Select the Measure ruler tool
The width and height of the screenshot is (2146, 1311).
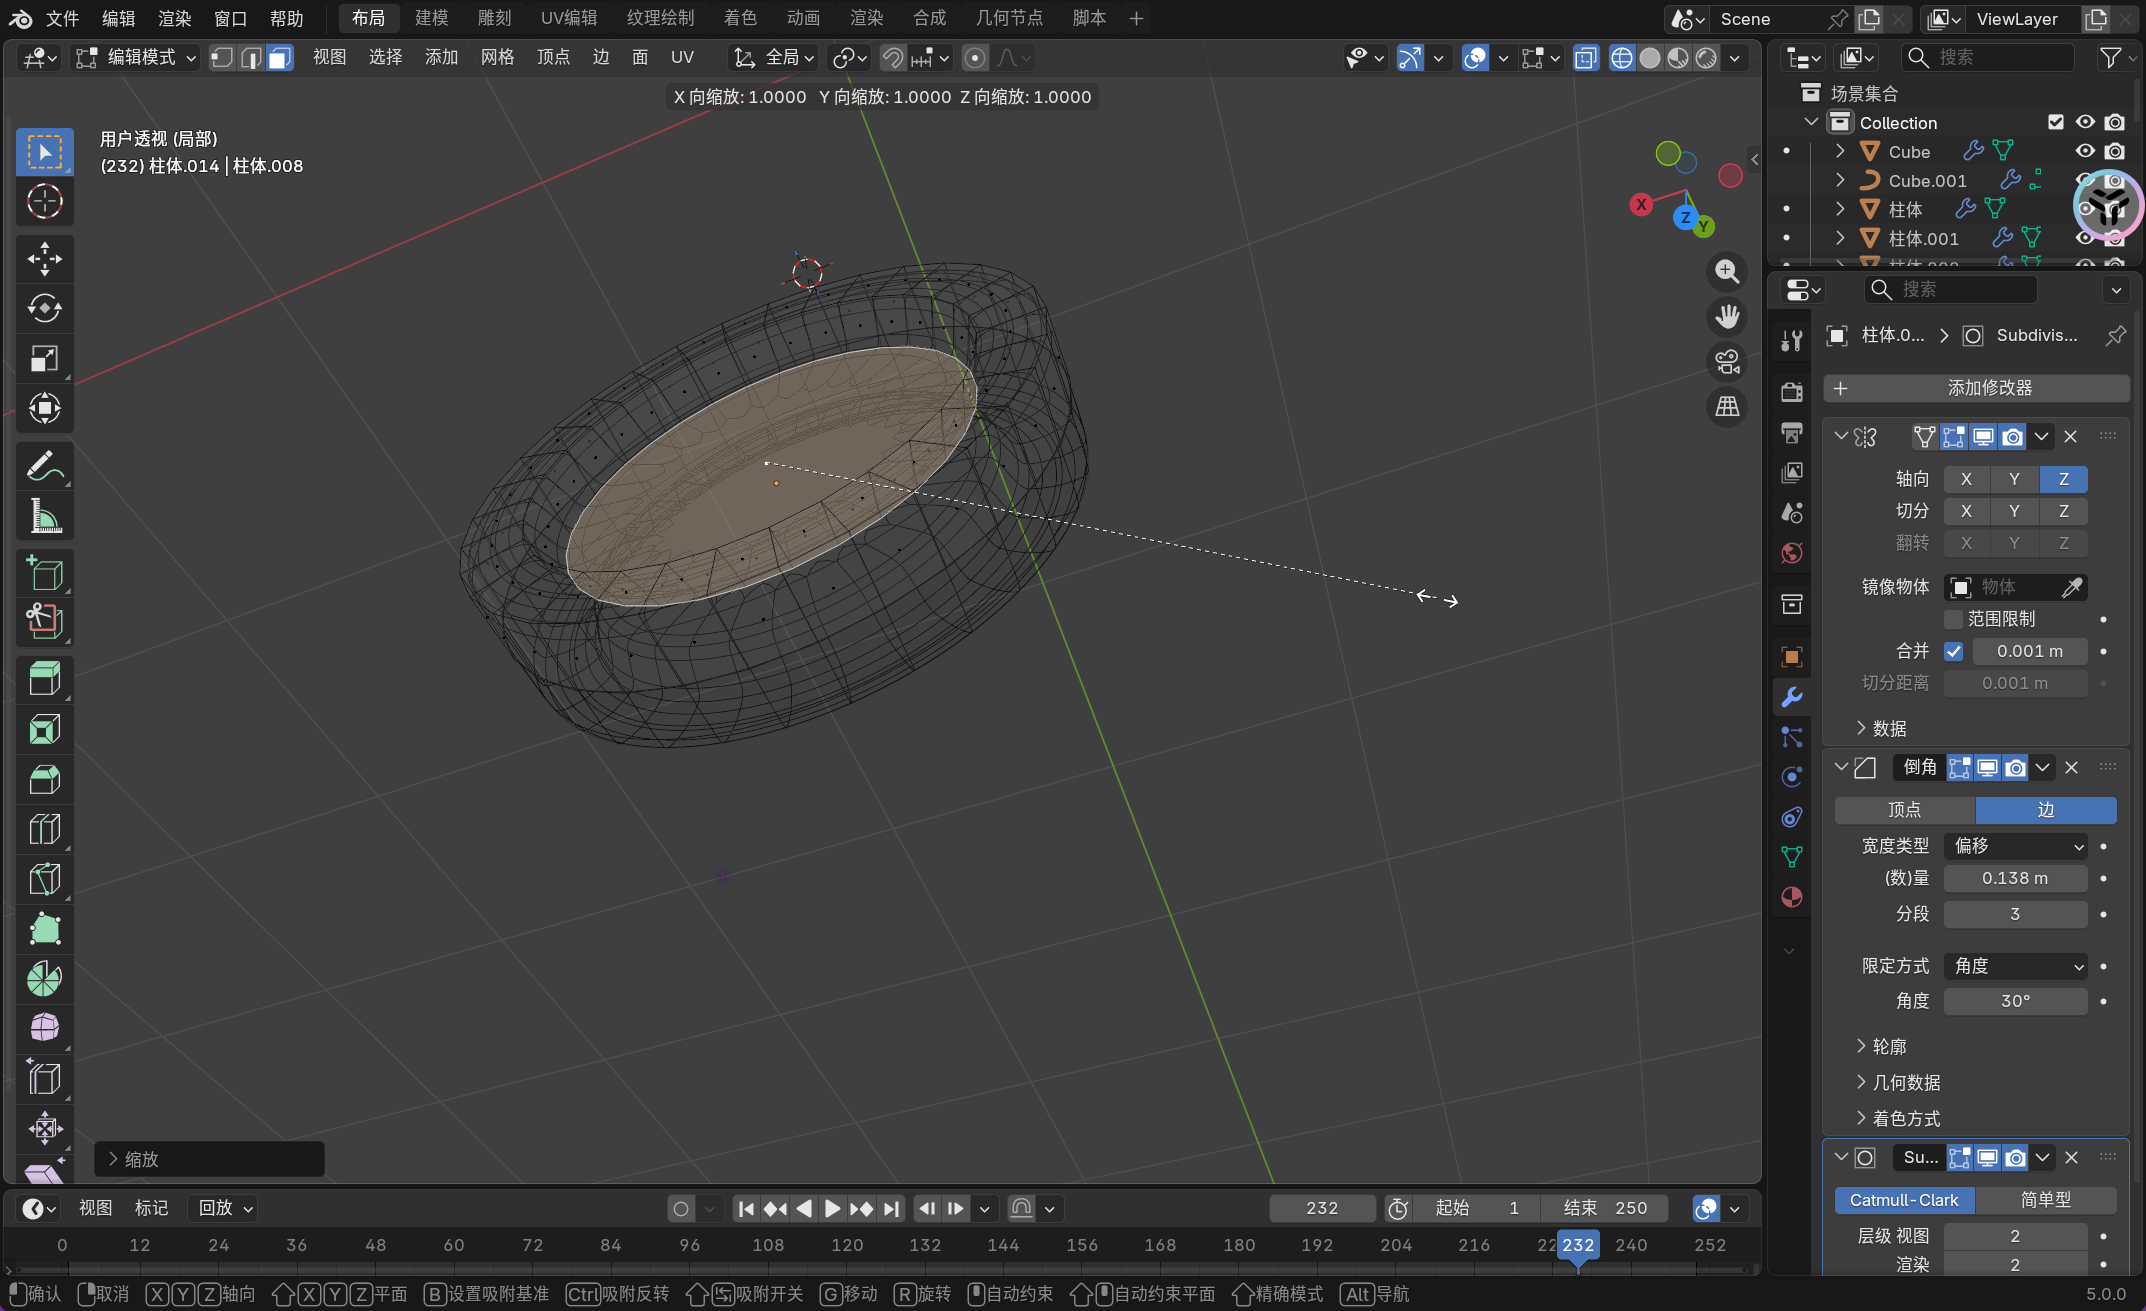pos(44,516)
